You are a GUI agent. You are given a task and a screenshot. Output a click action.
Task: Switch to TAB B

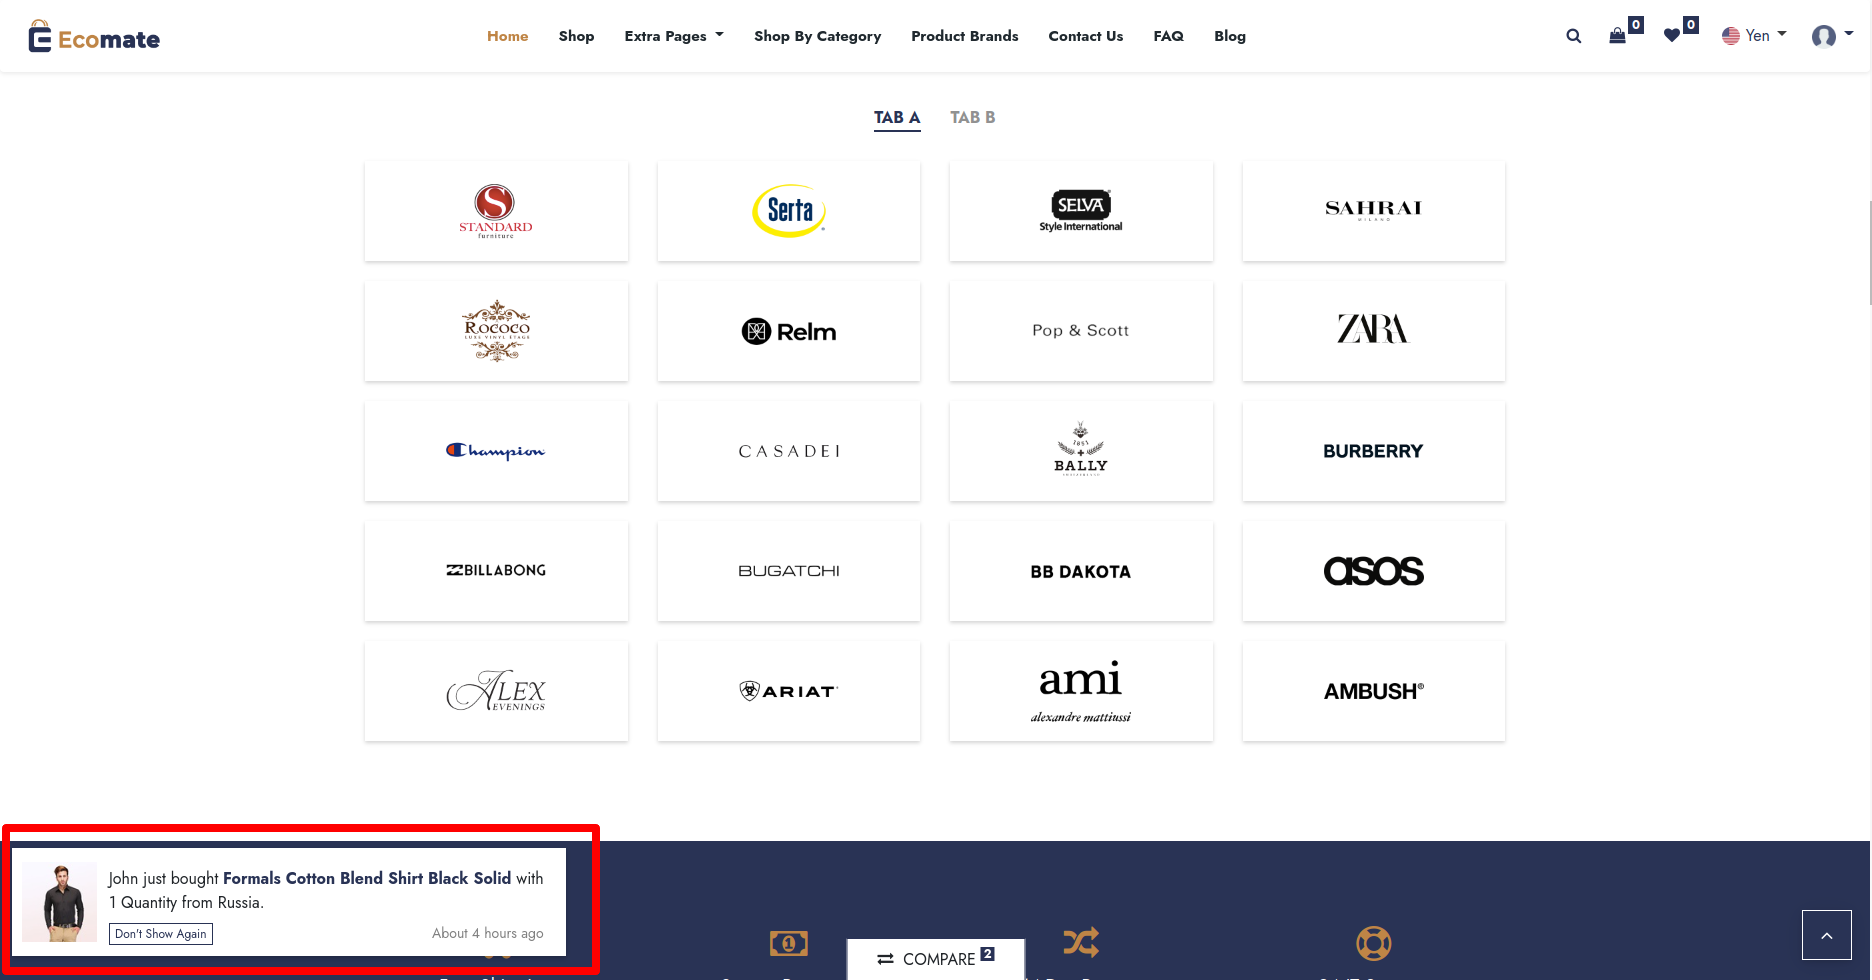972,118
